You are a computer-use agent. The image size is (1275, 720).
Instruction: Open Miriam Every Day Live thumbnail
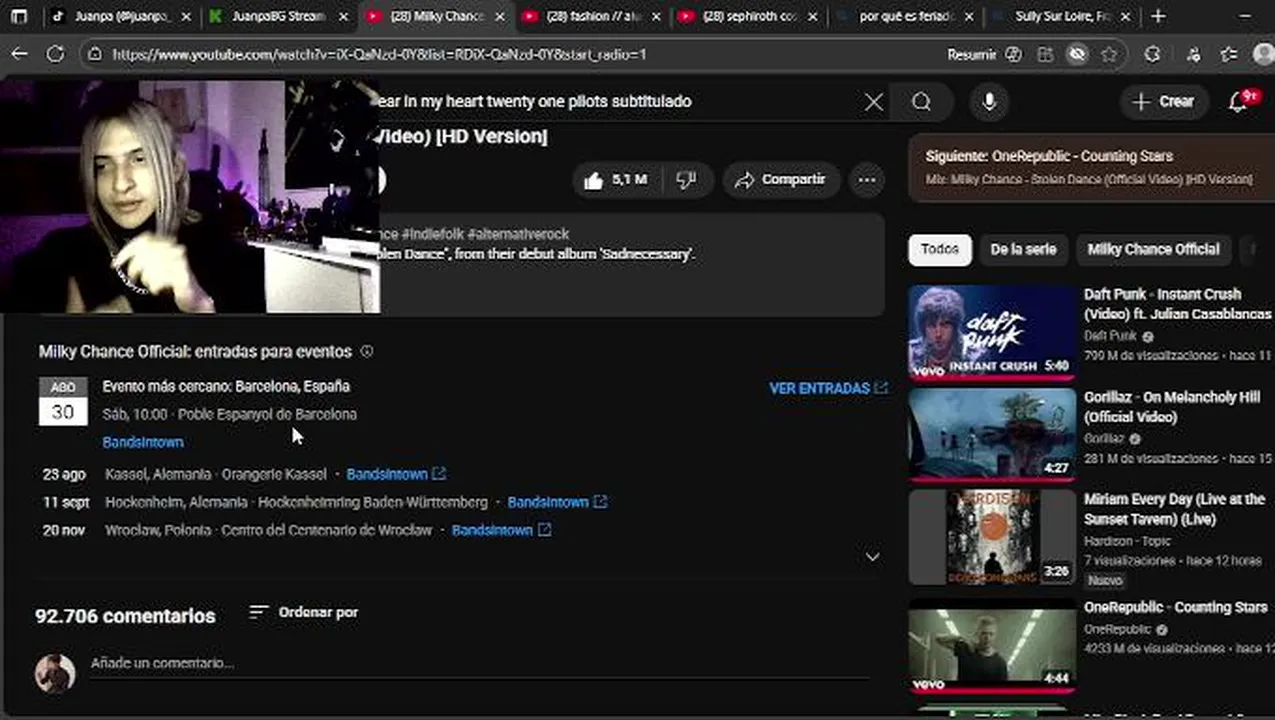(992, 537)
